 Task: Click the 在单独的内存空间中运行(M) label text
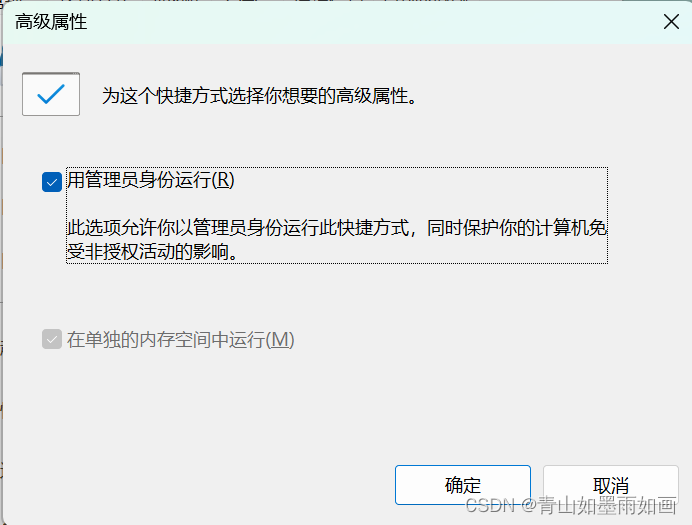(181, 339)
